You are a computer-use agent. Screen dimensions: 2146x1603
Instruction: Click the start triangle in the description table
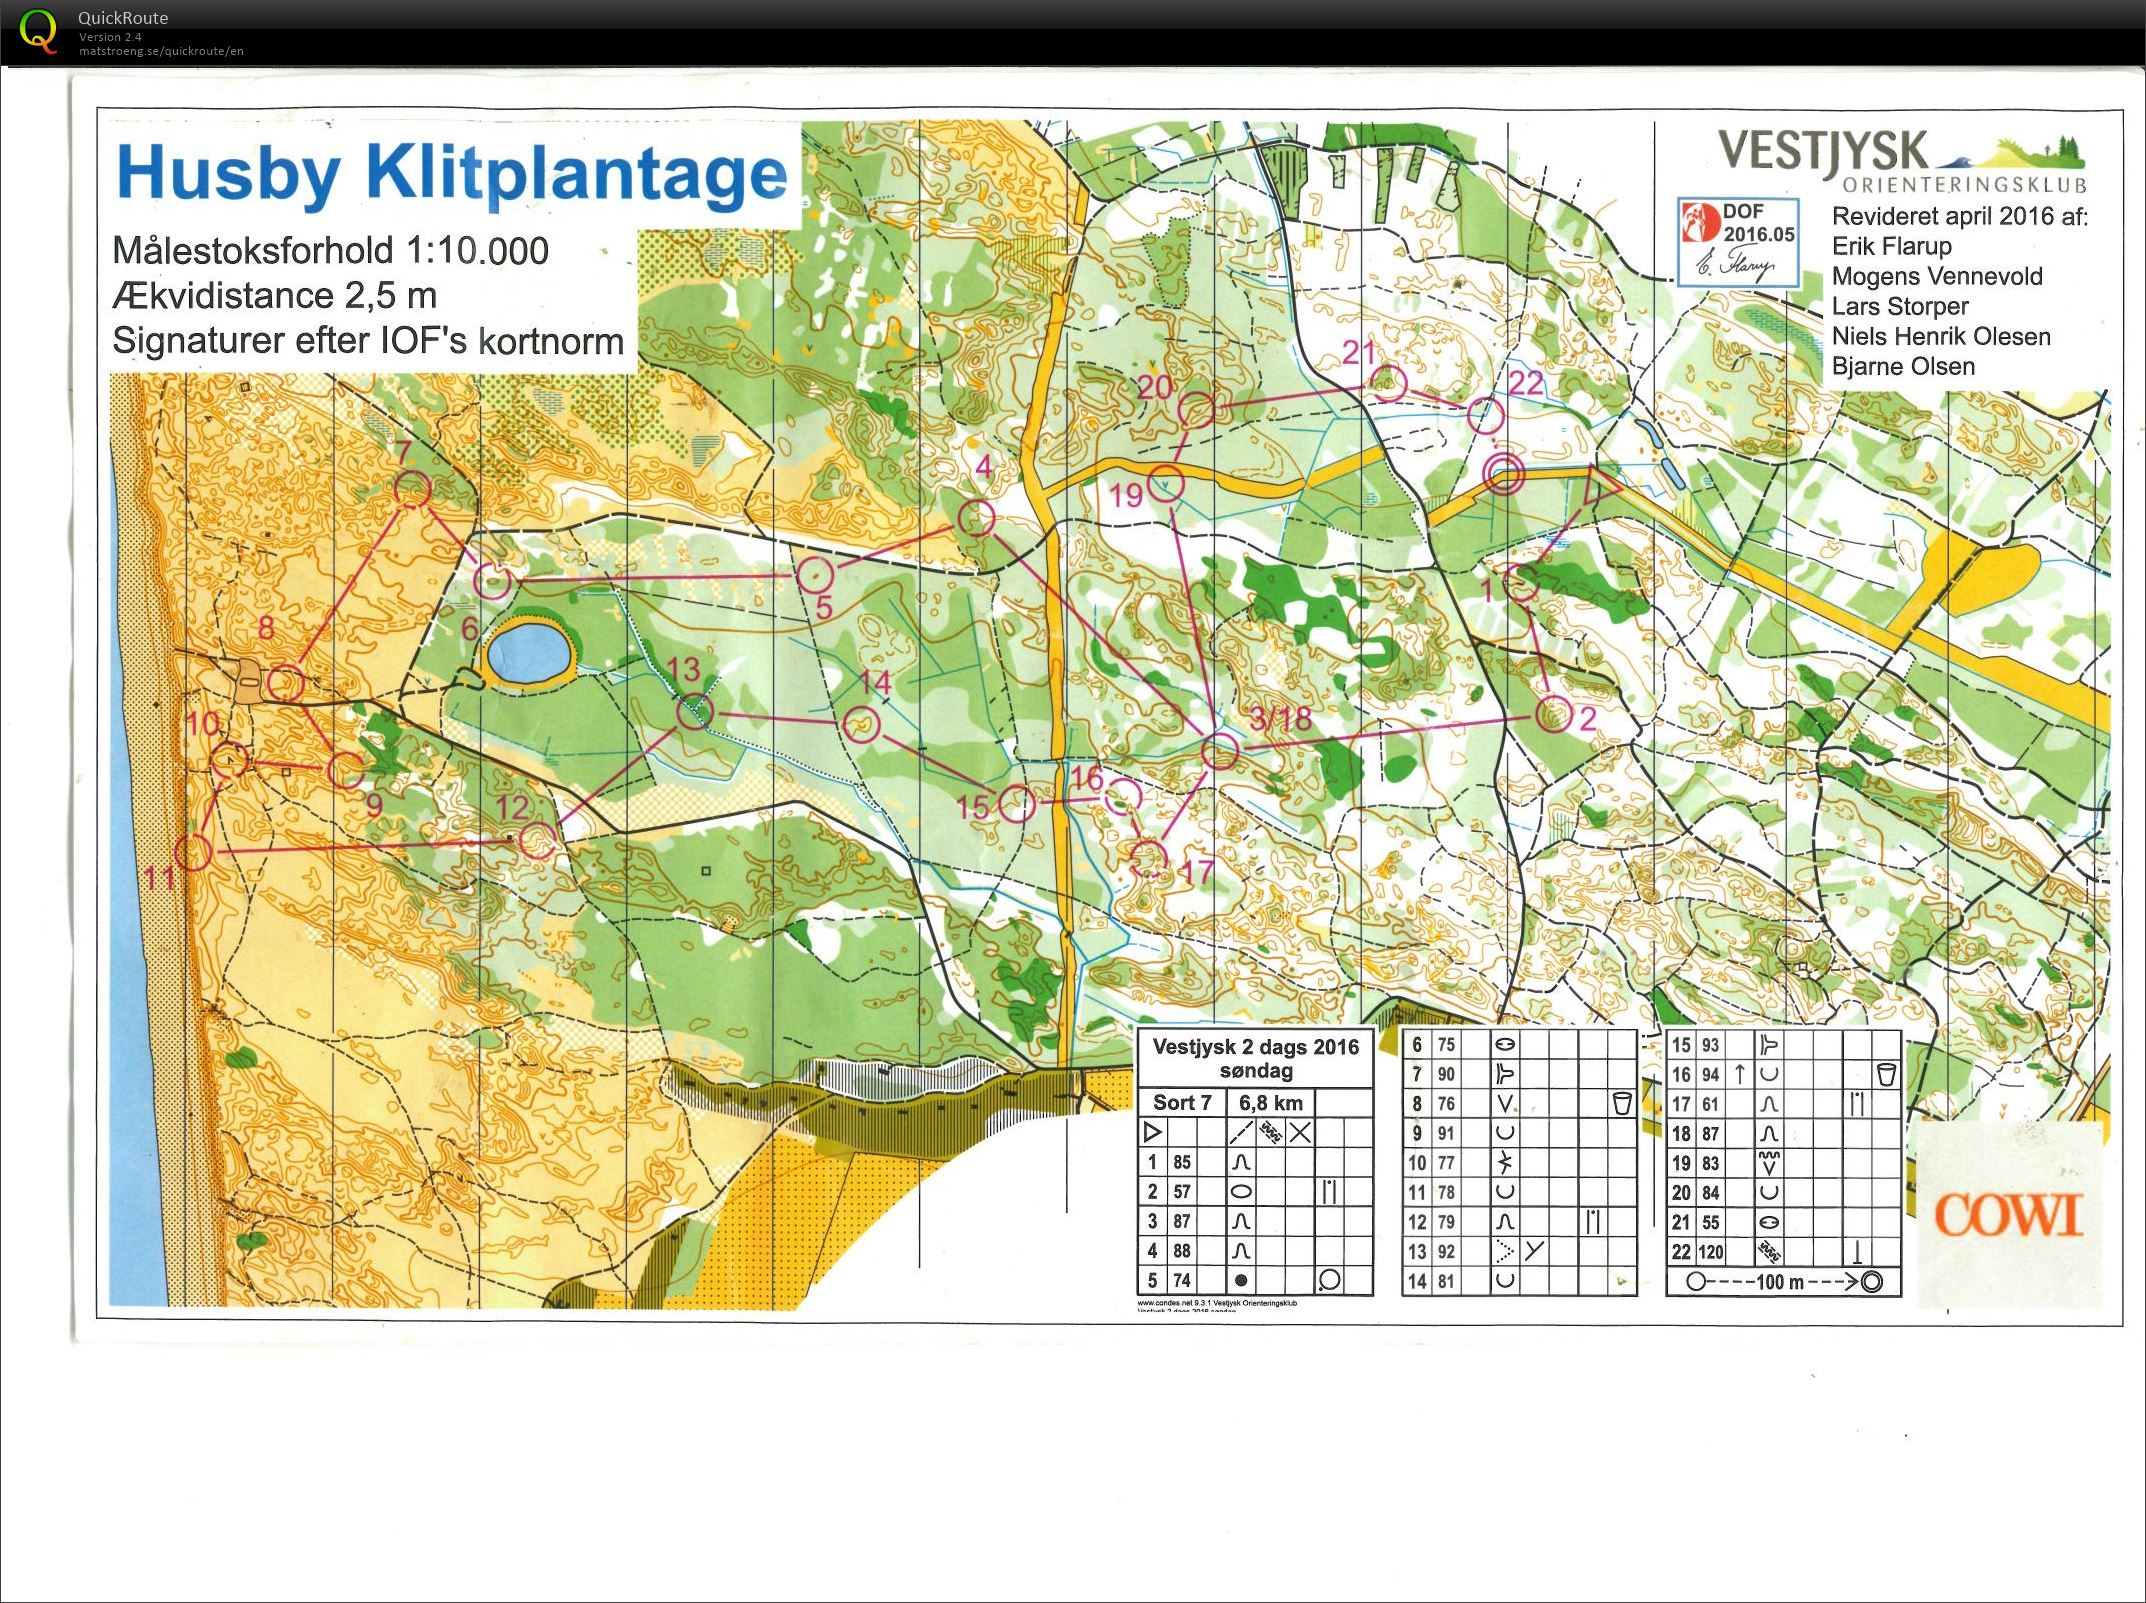1152,1133
